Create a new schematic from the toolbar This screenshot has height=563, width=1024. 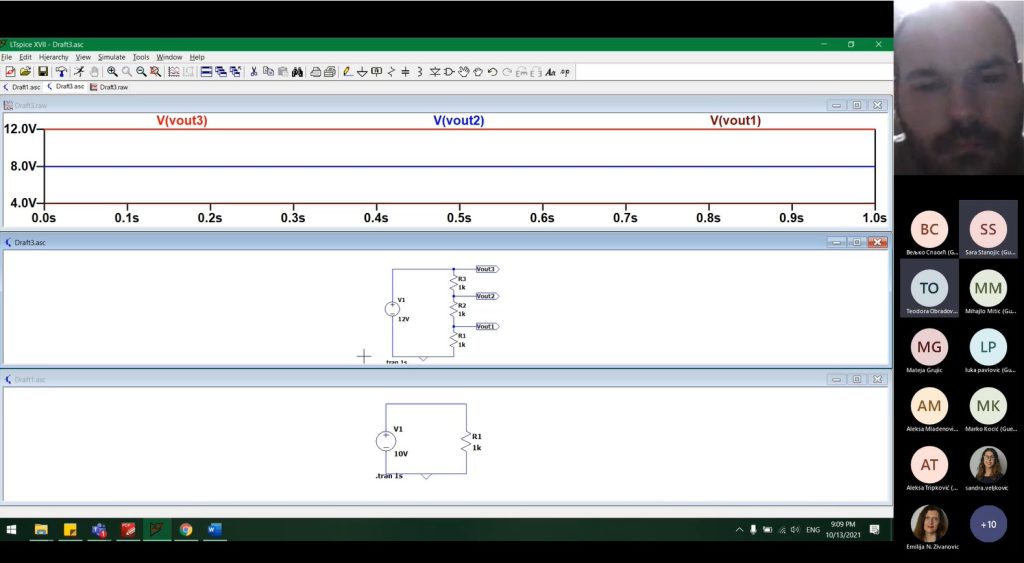coord(10,72)
